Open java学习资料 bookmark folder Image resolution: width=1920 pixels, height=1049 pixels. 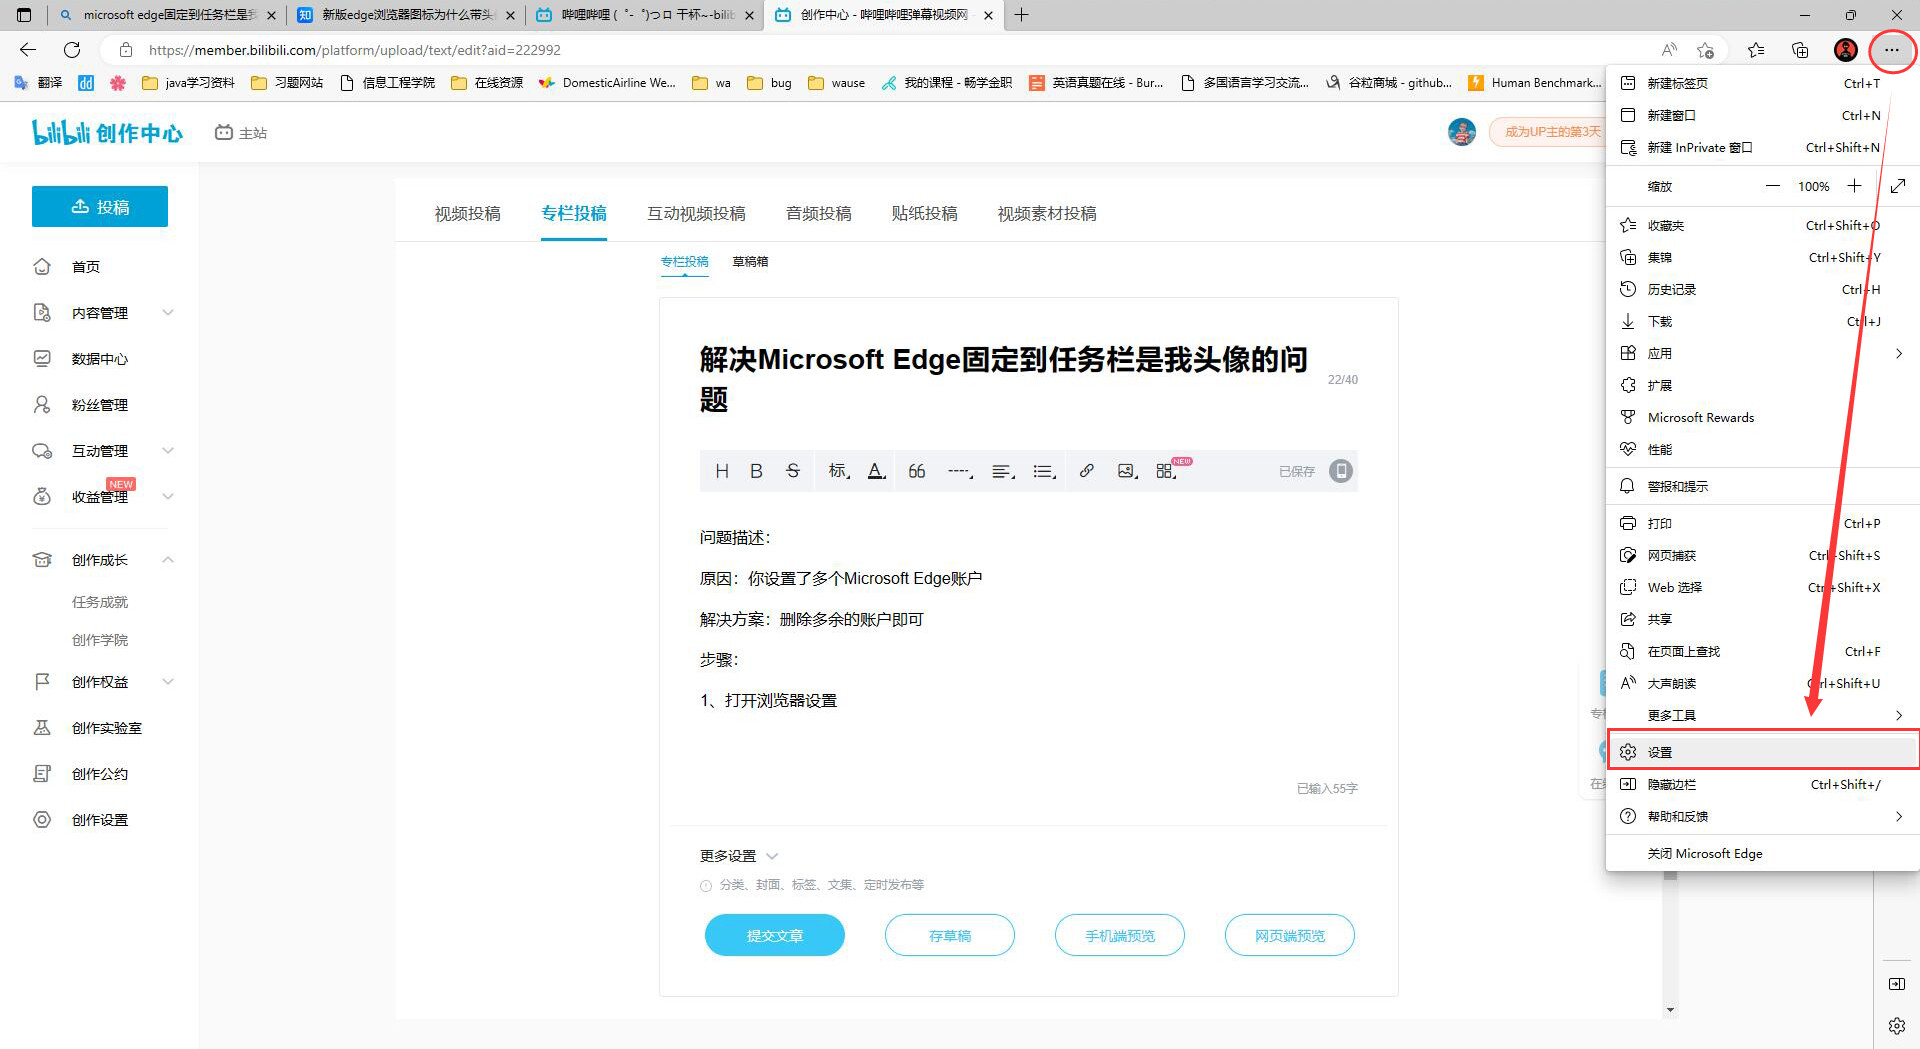(188, 83)
